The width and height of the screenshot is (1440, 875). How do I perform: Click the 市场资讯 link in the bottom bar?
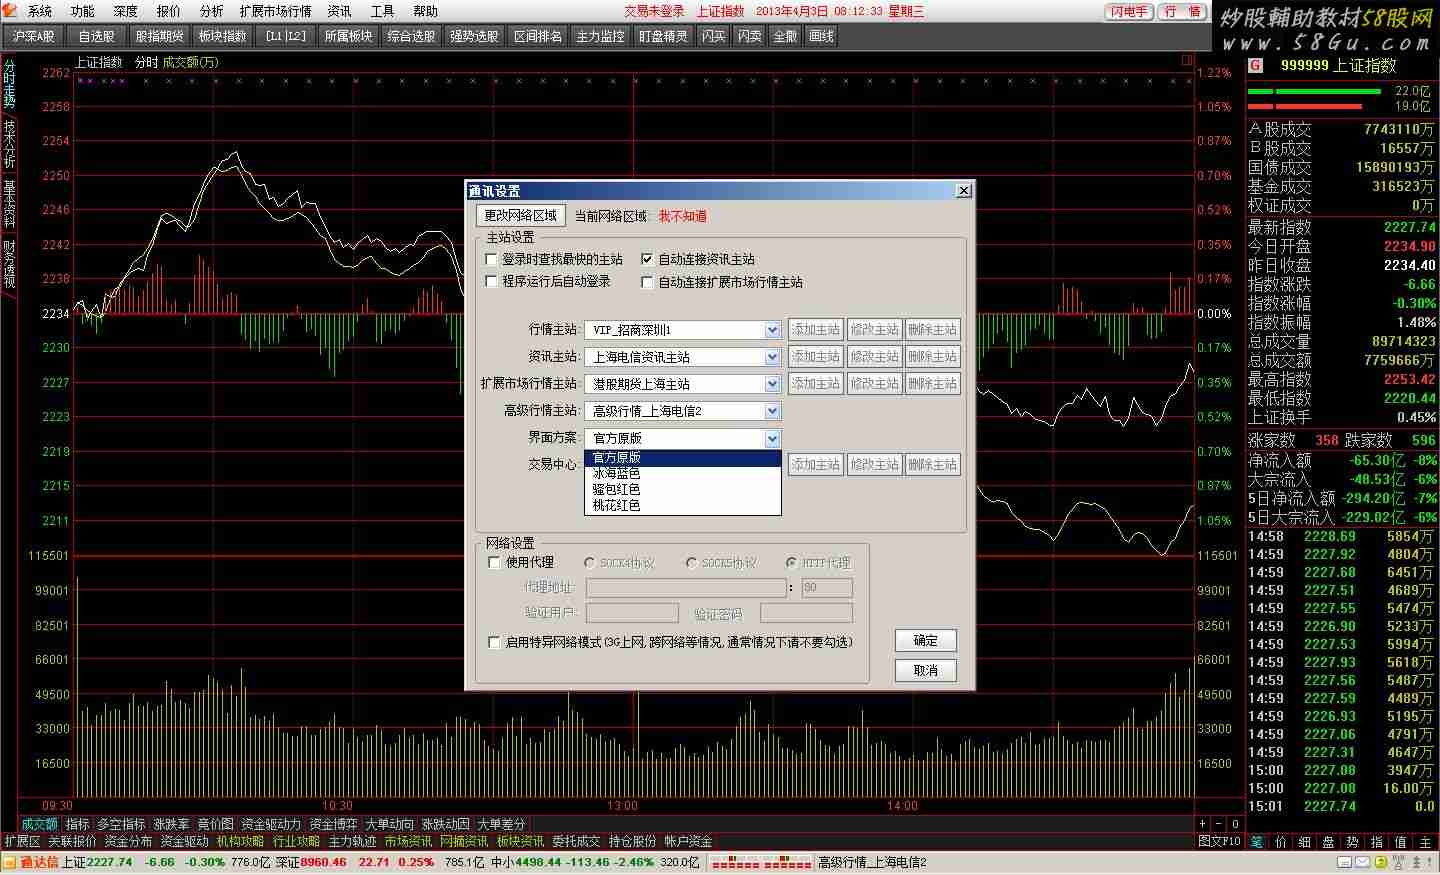(408, 842)
